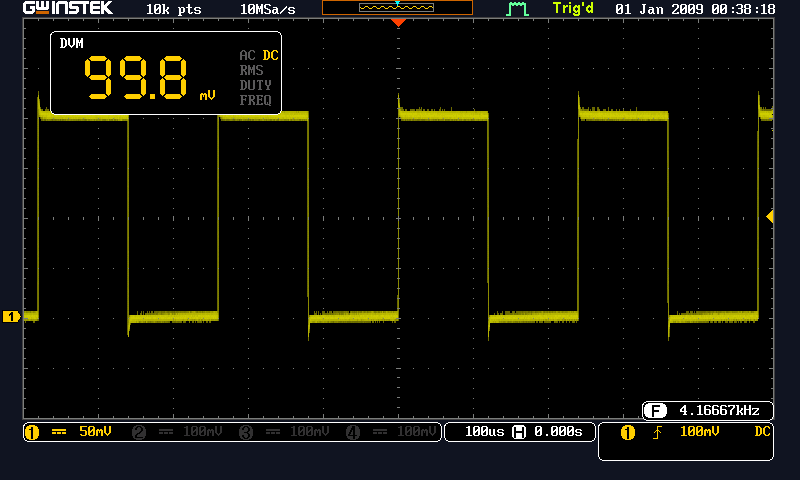This screenshot has width=800, height=480.
Task: Select RMS option in DVM panel
Action: [252, 70]
